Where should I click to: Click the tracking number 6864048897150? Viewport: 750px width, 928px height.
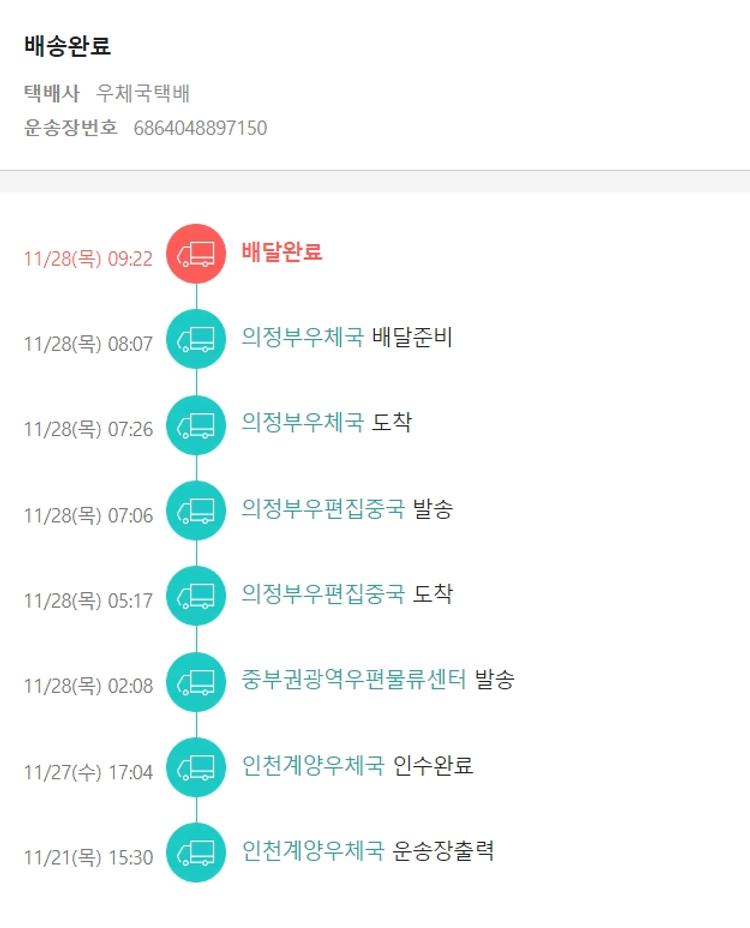(200, 128)
